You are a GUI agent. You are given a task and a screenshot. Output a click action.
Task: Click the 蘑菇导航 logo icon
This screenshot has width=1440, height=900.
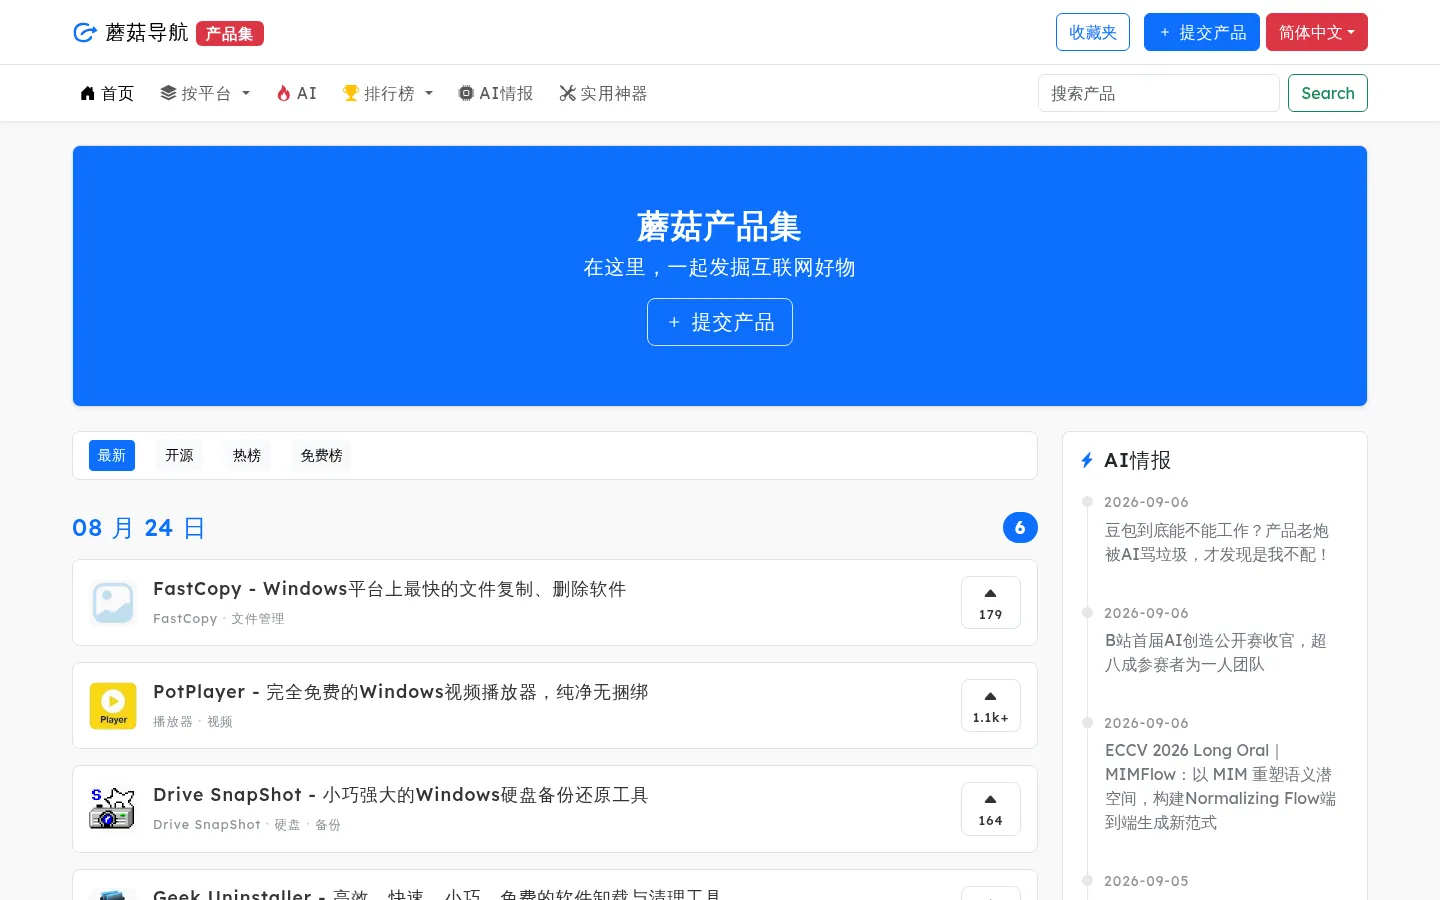(x=85, y=33)
